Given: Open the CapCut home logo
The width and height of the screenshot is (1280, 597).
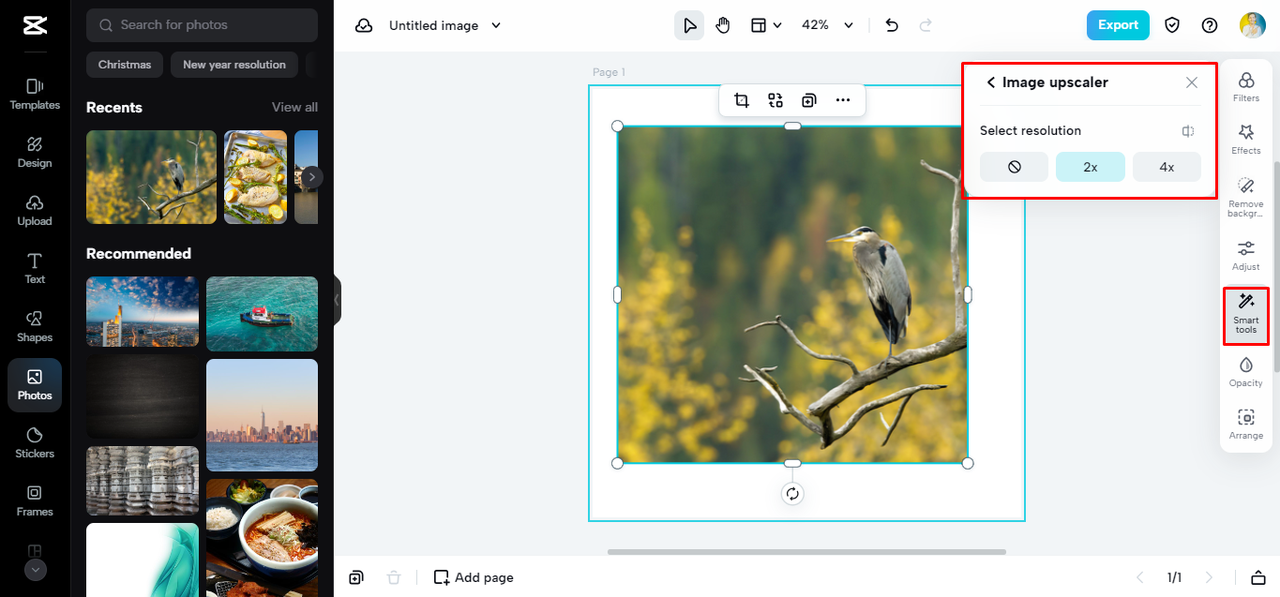Looking at the screenshot, I should 35,26.
